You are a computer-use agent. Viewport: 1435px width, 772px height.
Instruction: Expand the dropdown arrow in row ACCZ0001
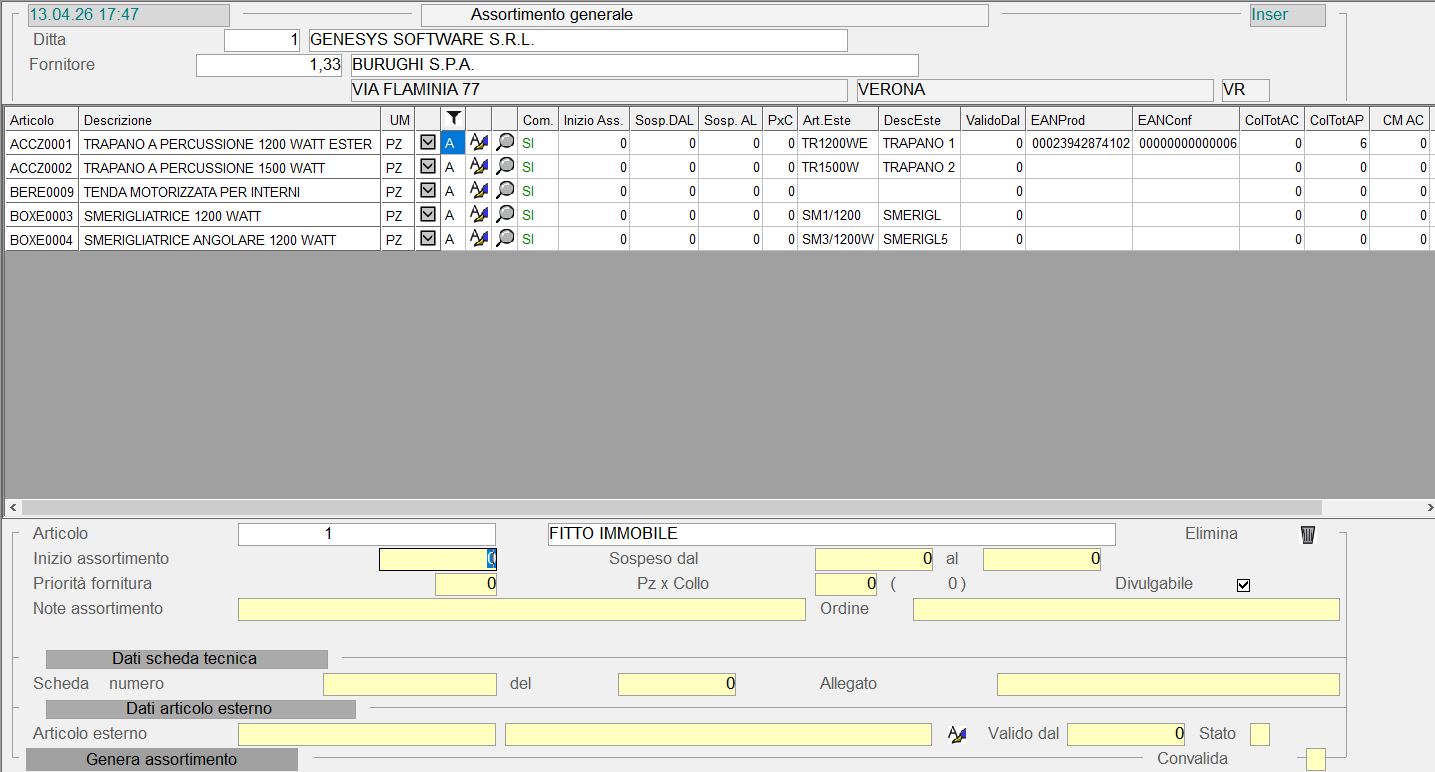pos(428,143)
